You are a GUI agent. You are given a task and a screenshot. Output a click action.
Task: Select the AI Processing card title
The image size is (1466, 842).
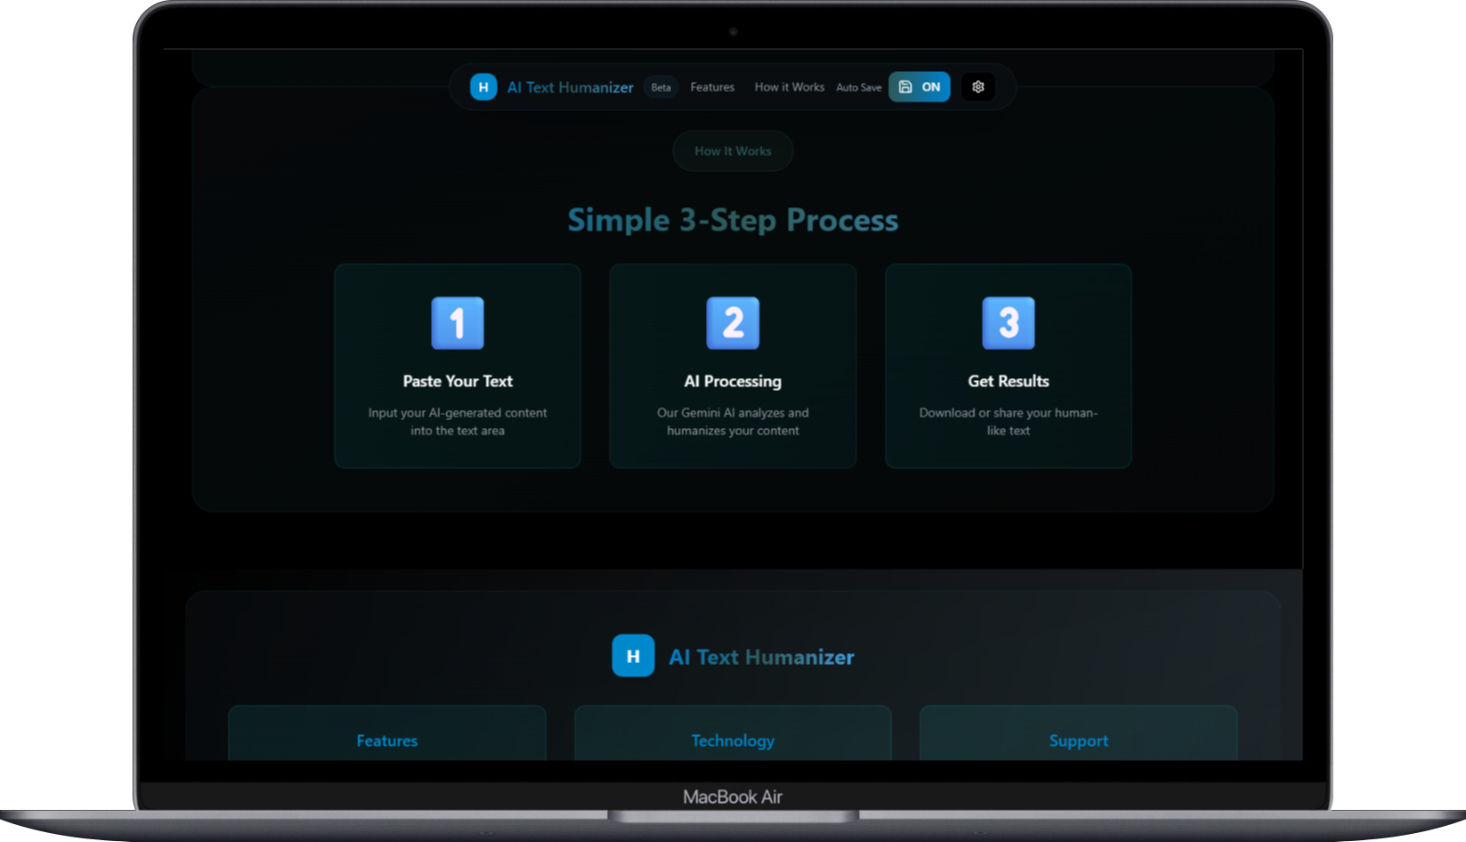point(733,381)
